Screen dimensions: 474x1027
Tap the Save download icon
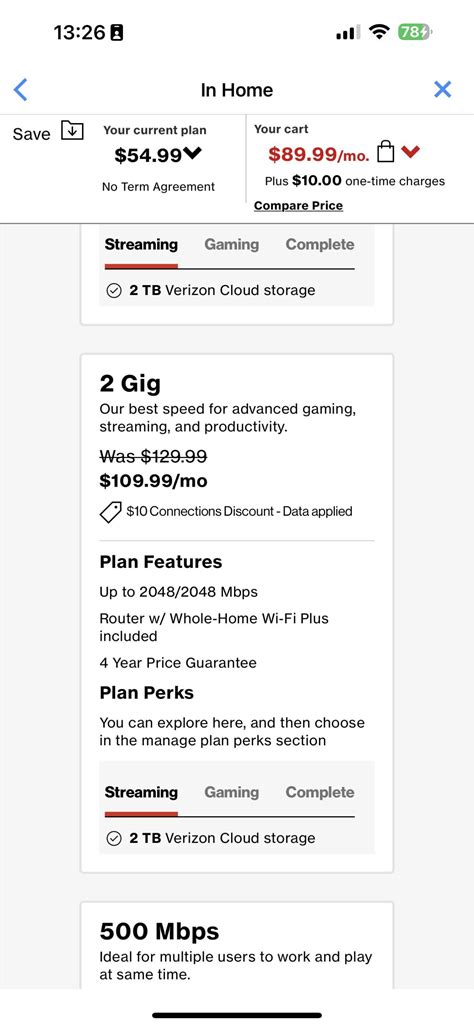tap(72, 131)
